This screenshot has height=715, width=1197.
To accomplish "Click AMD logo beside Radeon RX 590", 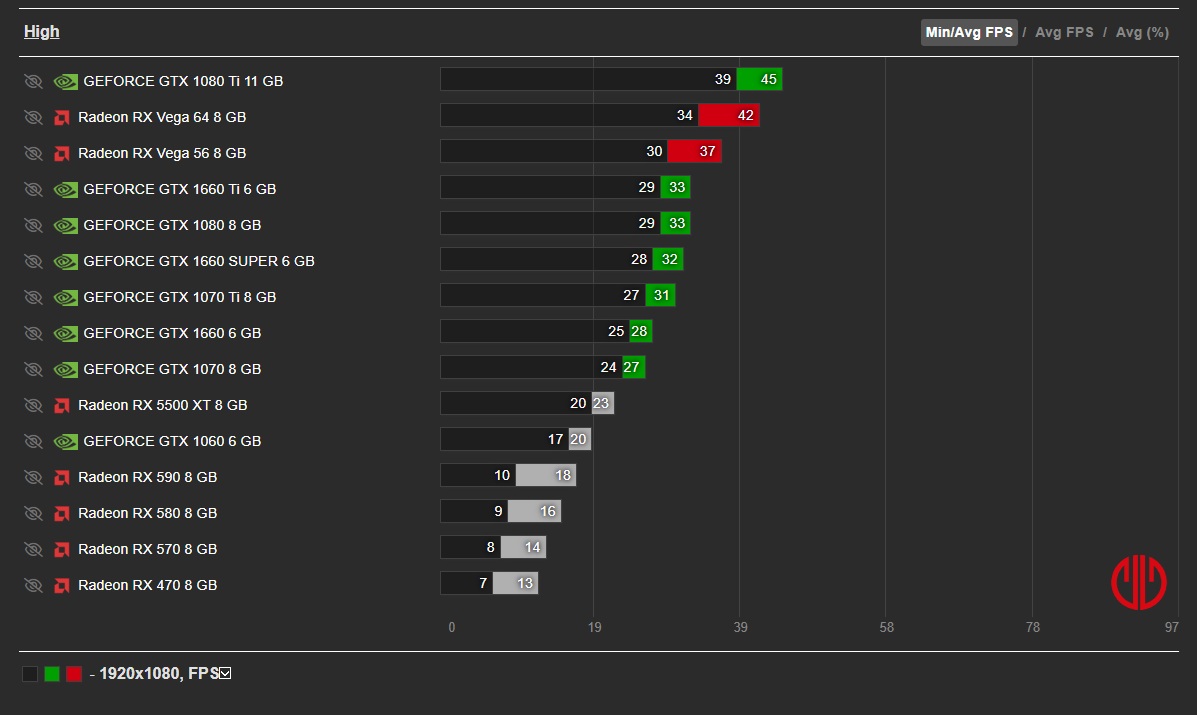I will 62,478.
